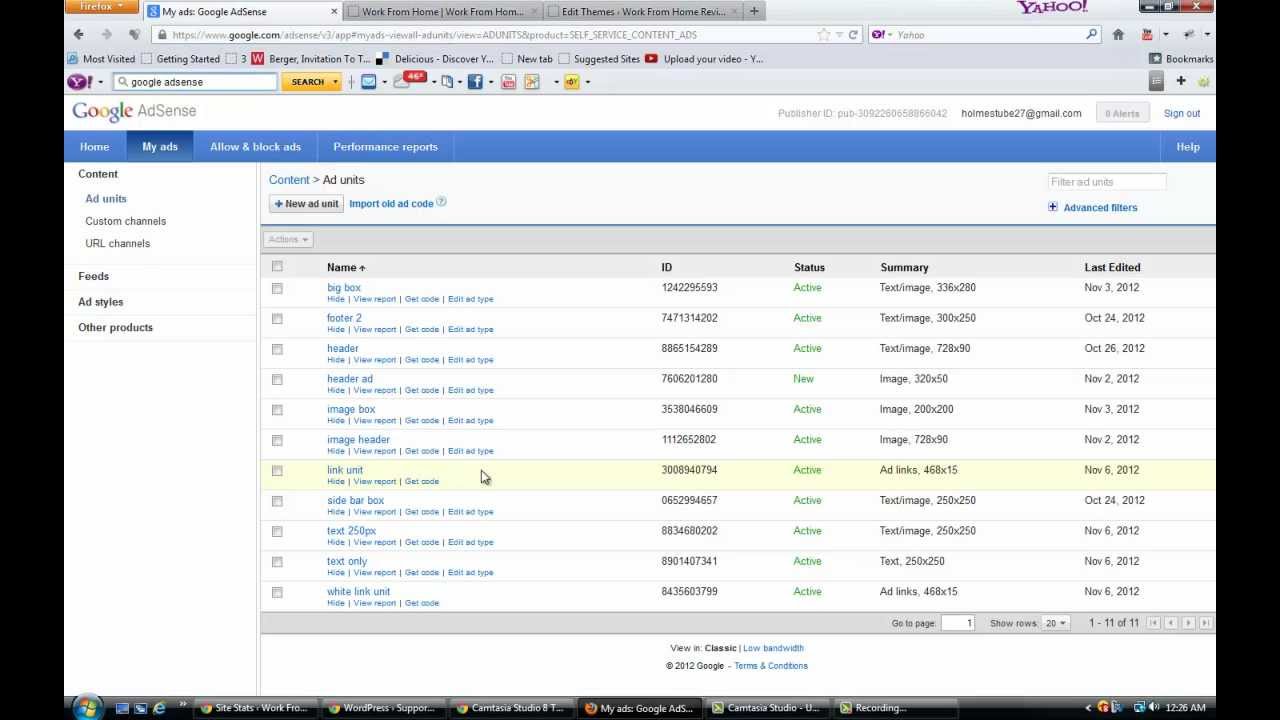Image resolution: width=1280 pixels, height=720 pixels.
Task: Go to the last page arrow in pagination
Action: click(x=1205, y=623)
